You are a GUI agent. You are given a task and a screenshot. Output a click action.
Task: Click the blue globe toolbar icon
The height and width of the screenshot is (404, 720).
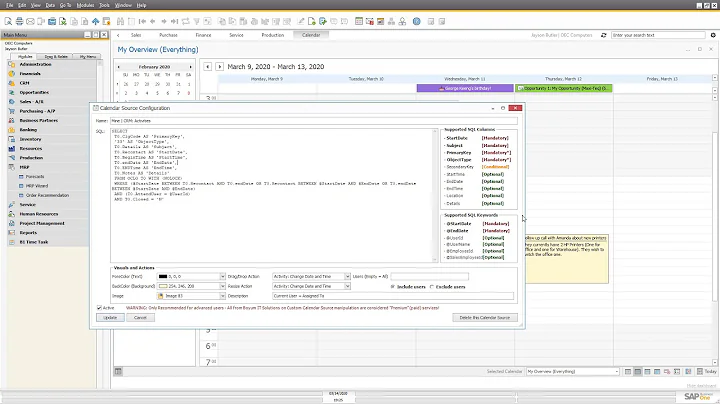pos(416,21)
